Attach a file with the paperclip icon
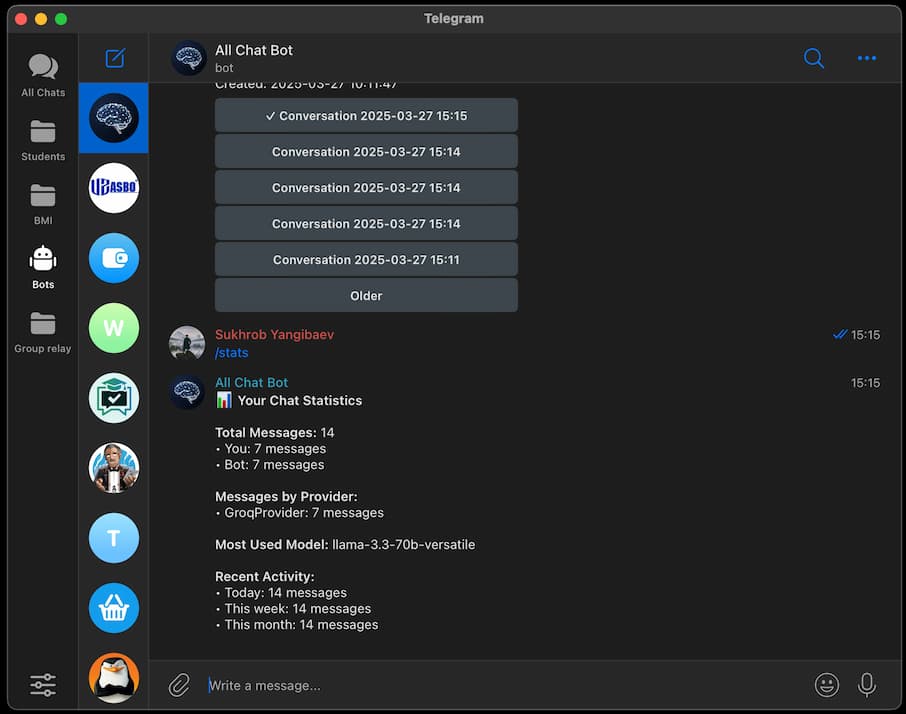Viewport: 906px width, 714px height. pos(179,685)
